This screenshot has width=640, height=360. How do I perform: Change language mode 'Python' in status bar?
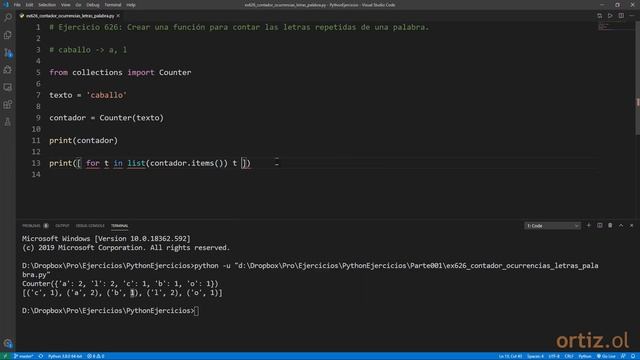585,356
